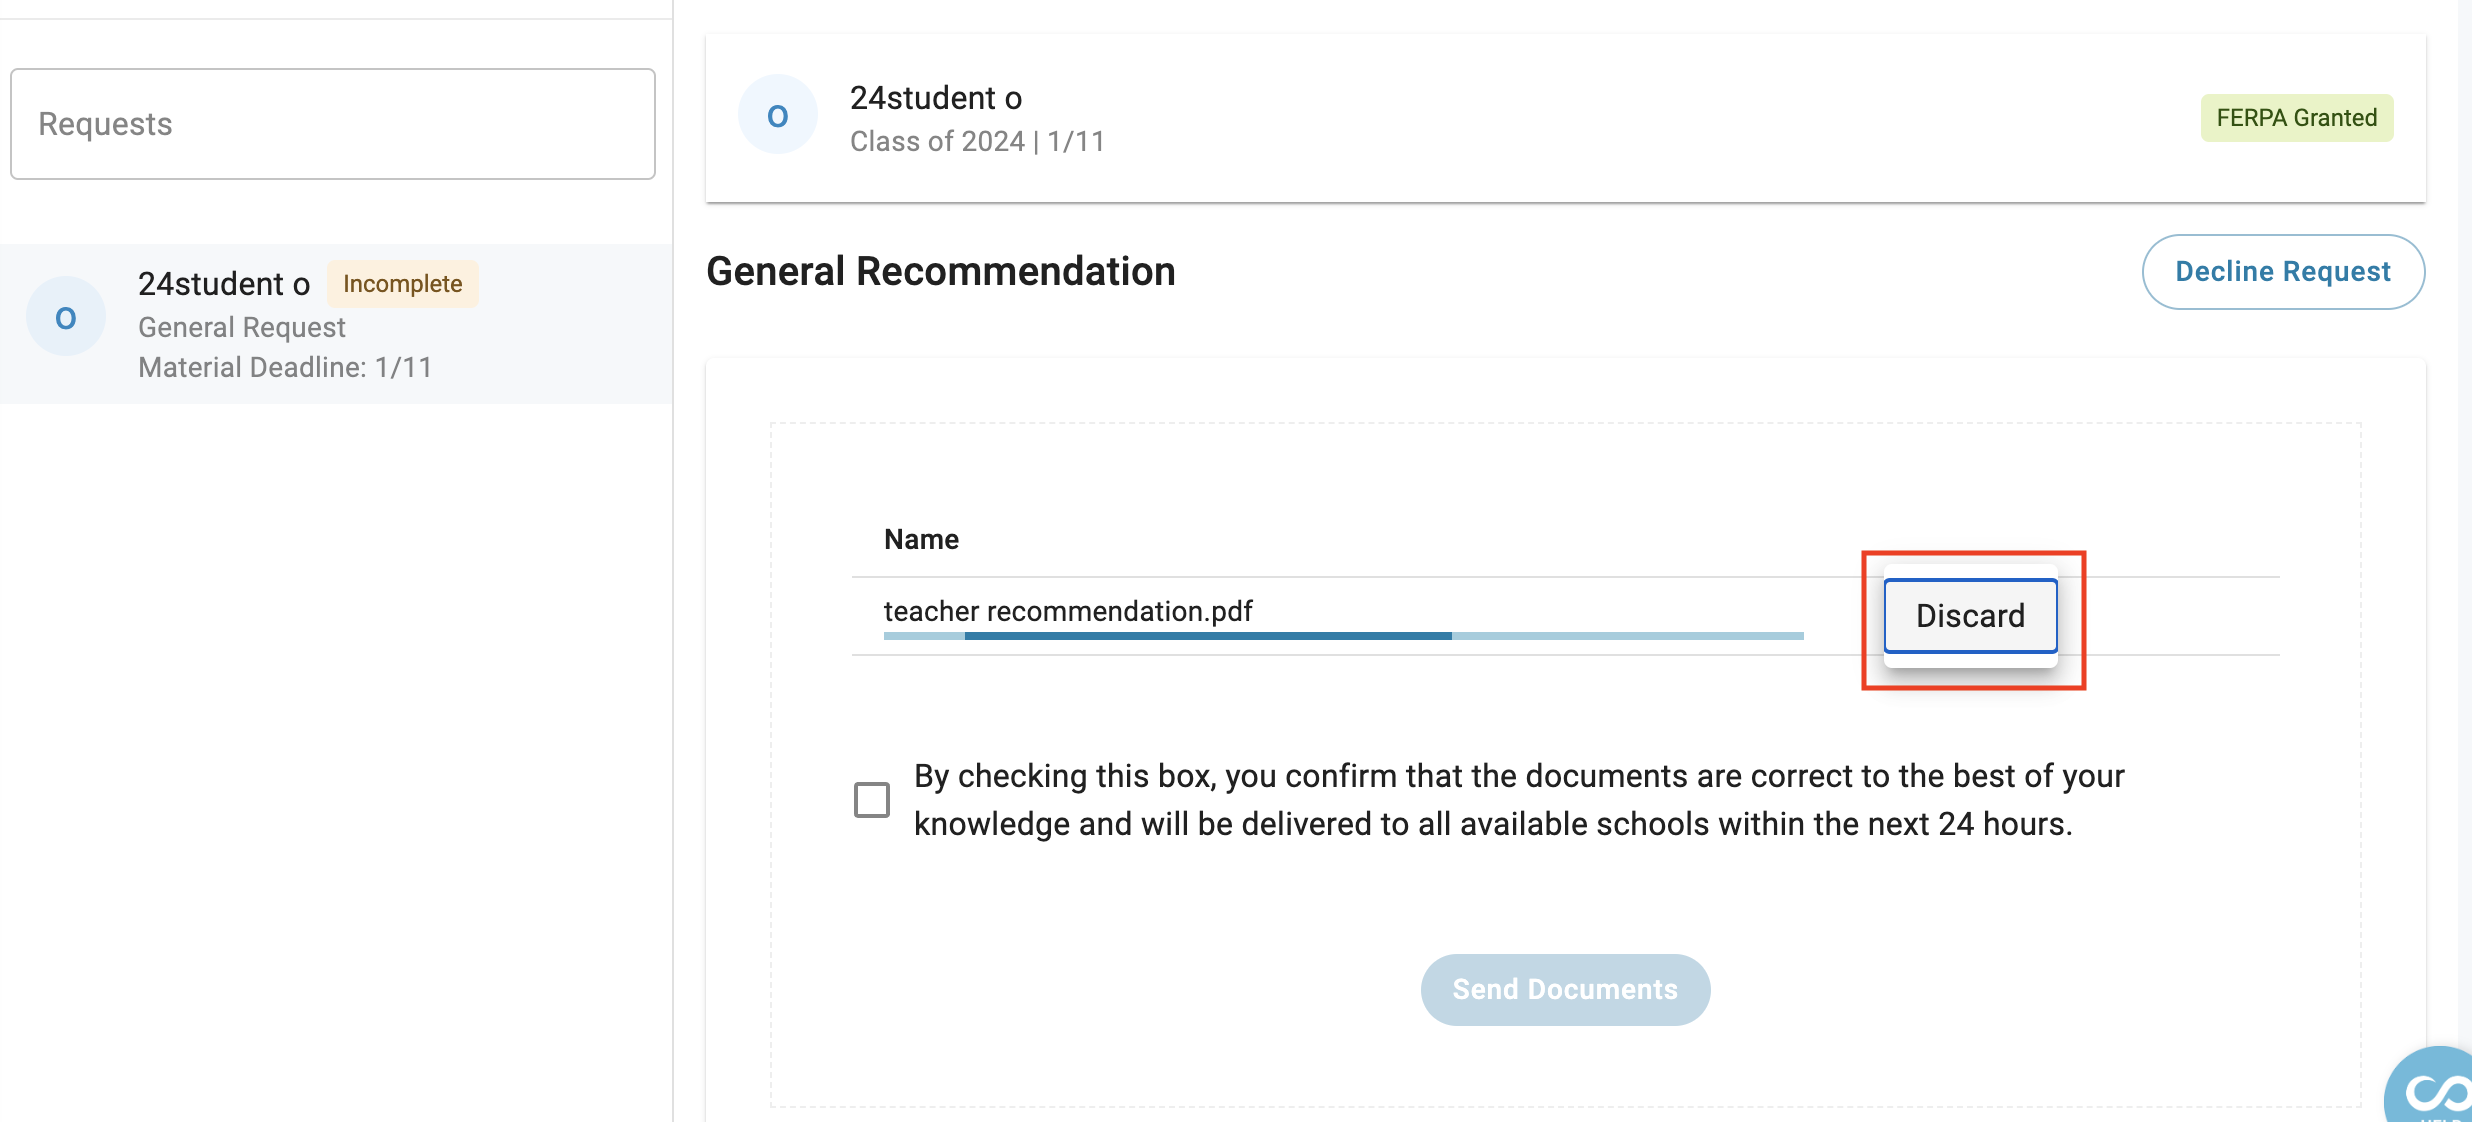The image size is (2472, 1122).
Task: Check the document confirmation checkbox
Action: click(872, 800)
